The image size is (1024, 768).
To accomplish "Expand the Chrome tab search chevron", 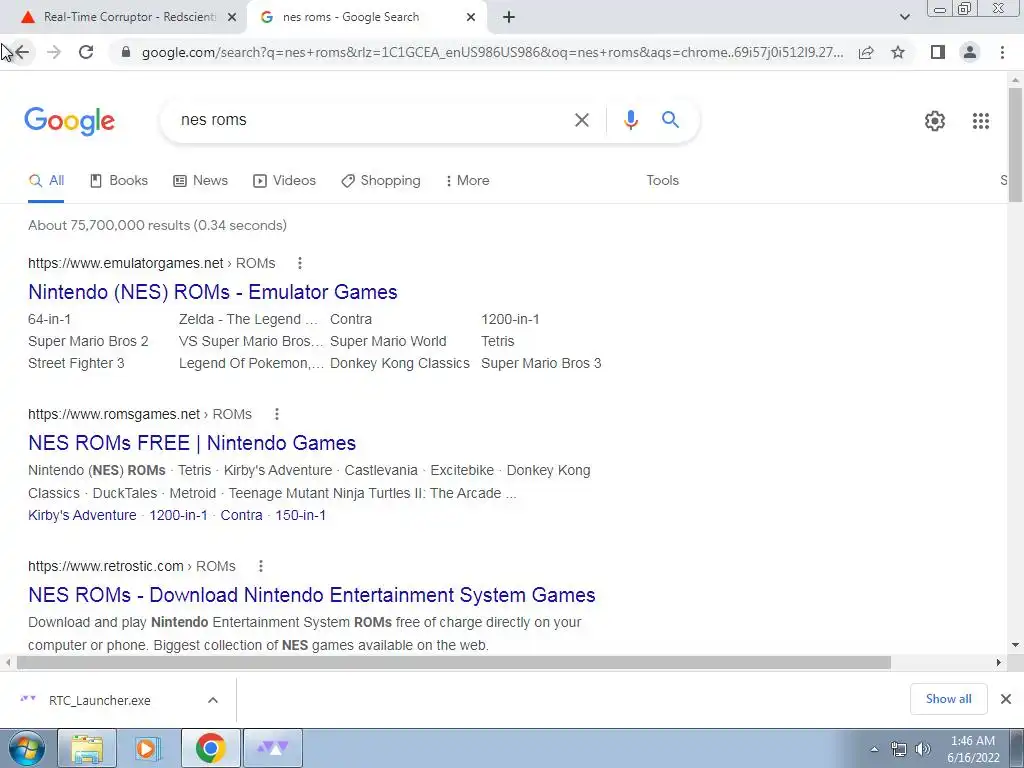I will coord(904,17).
